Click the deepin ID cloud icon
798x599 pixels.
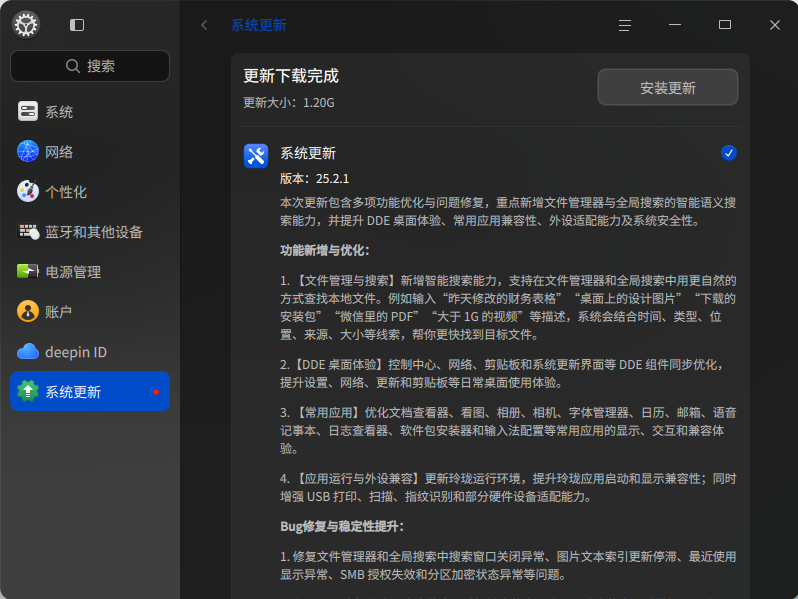coord(28,351)
